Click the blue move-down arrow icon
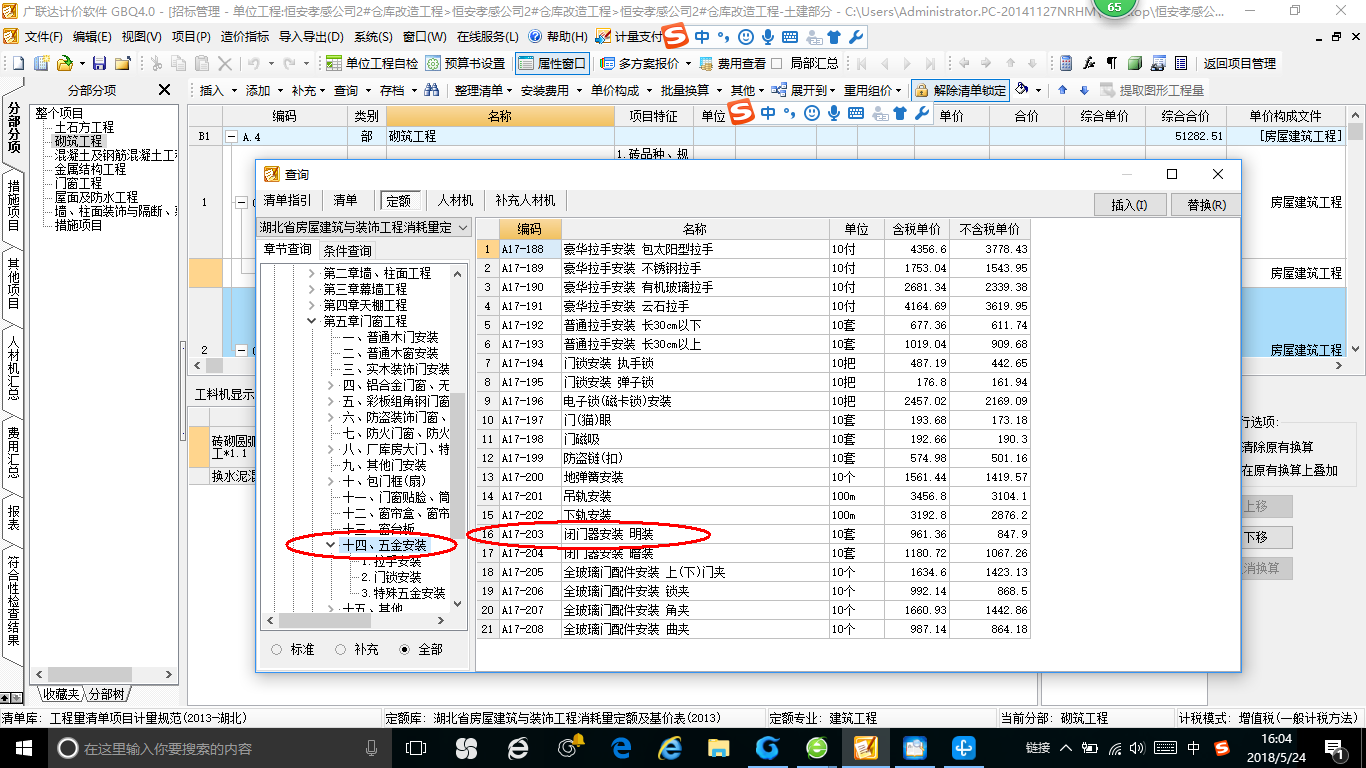Viewport: 1366px width, 768px height. click(x=1083, y=90)
